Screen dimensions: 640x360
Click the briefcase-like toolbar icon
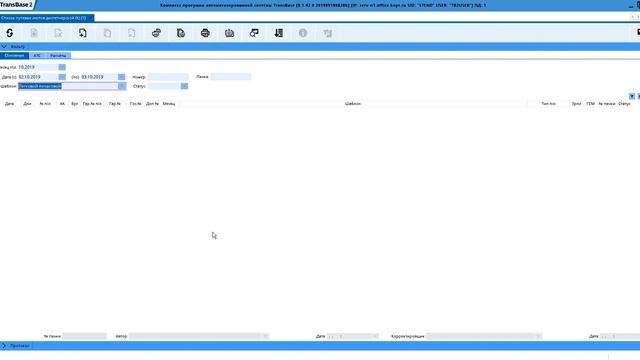click(229, 33)
